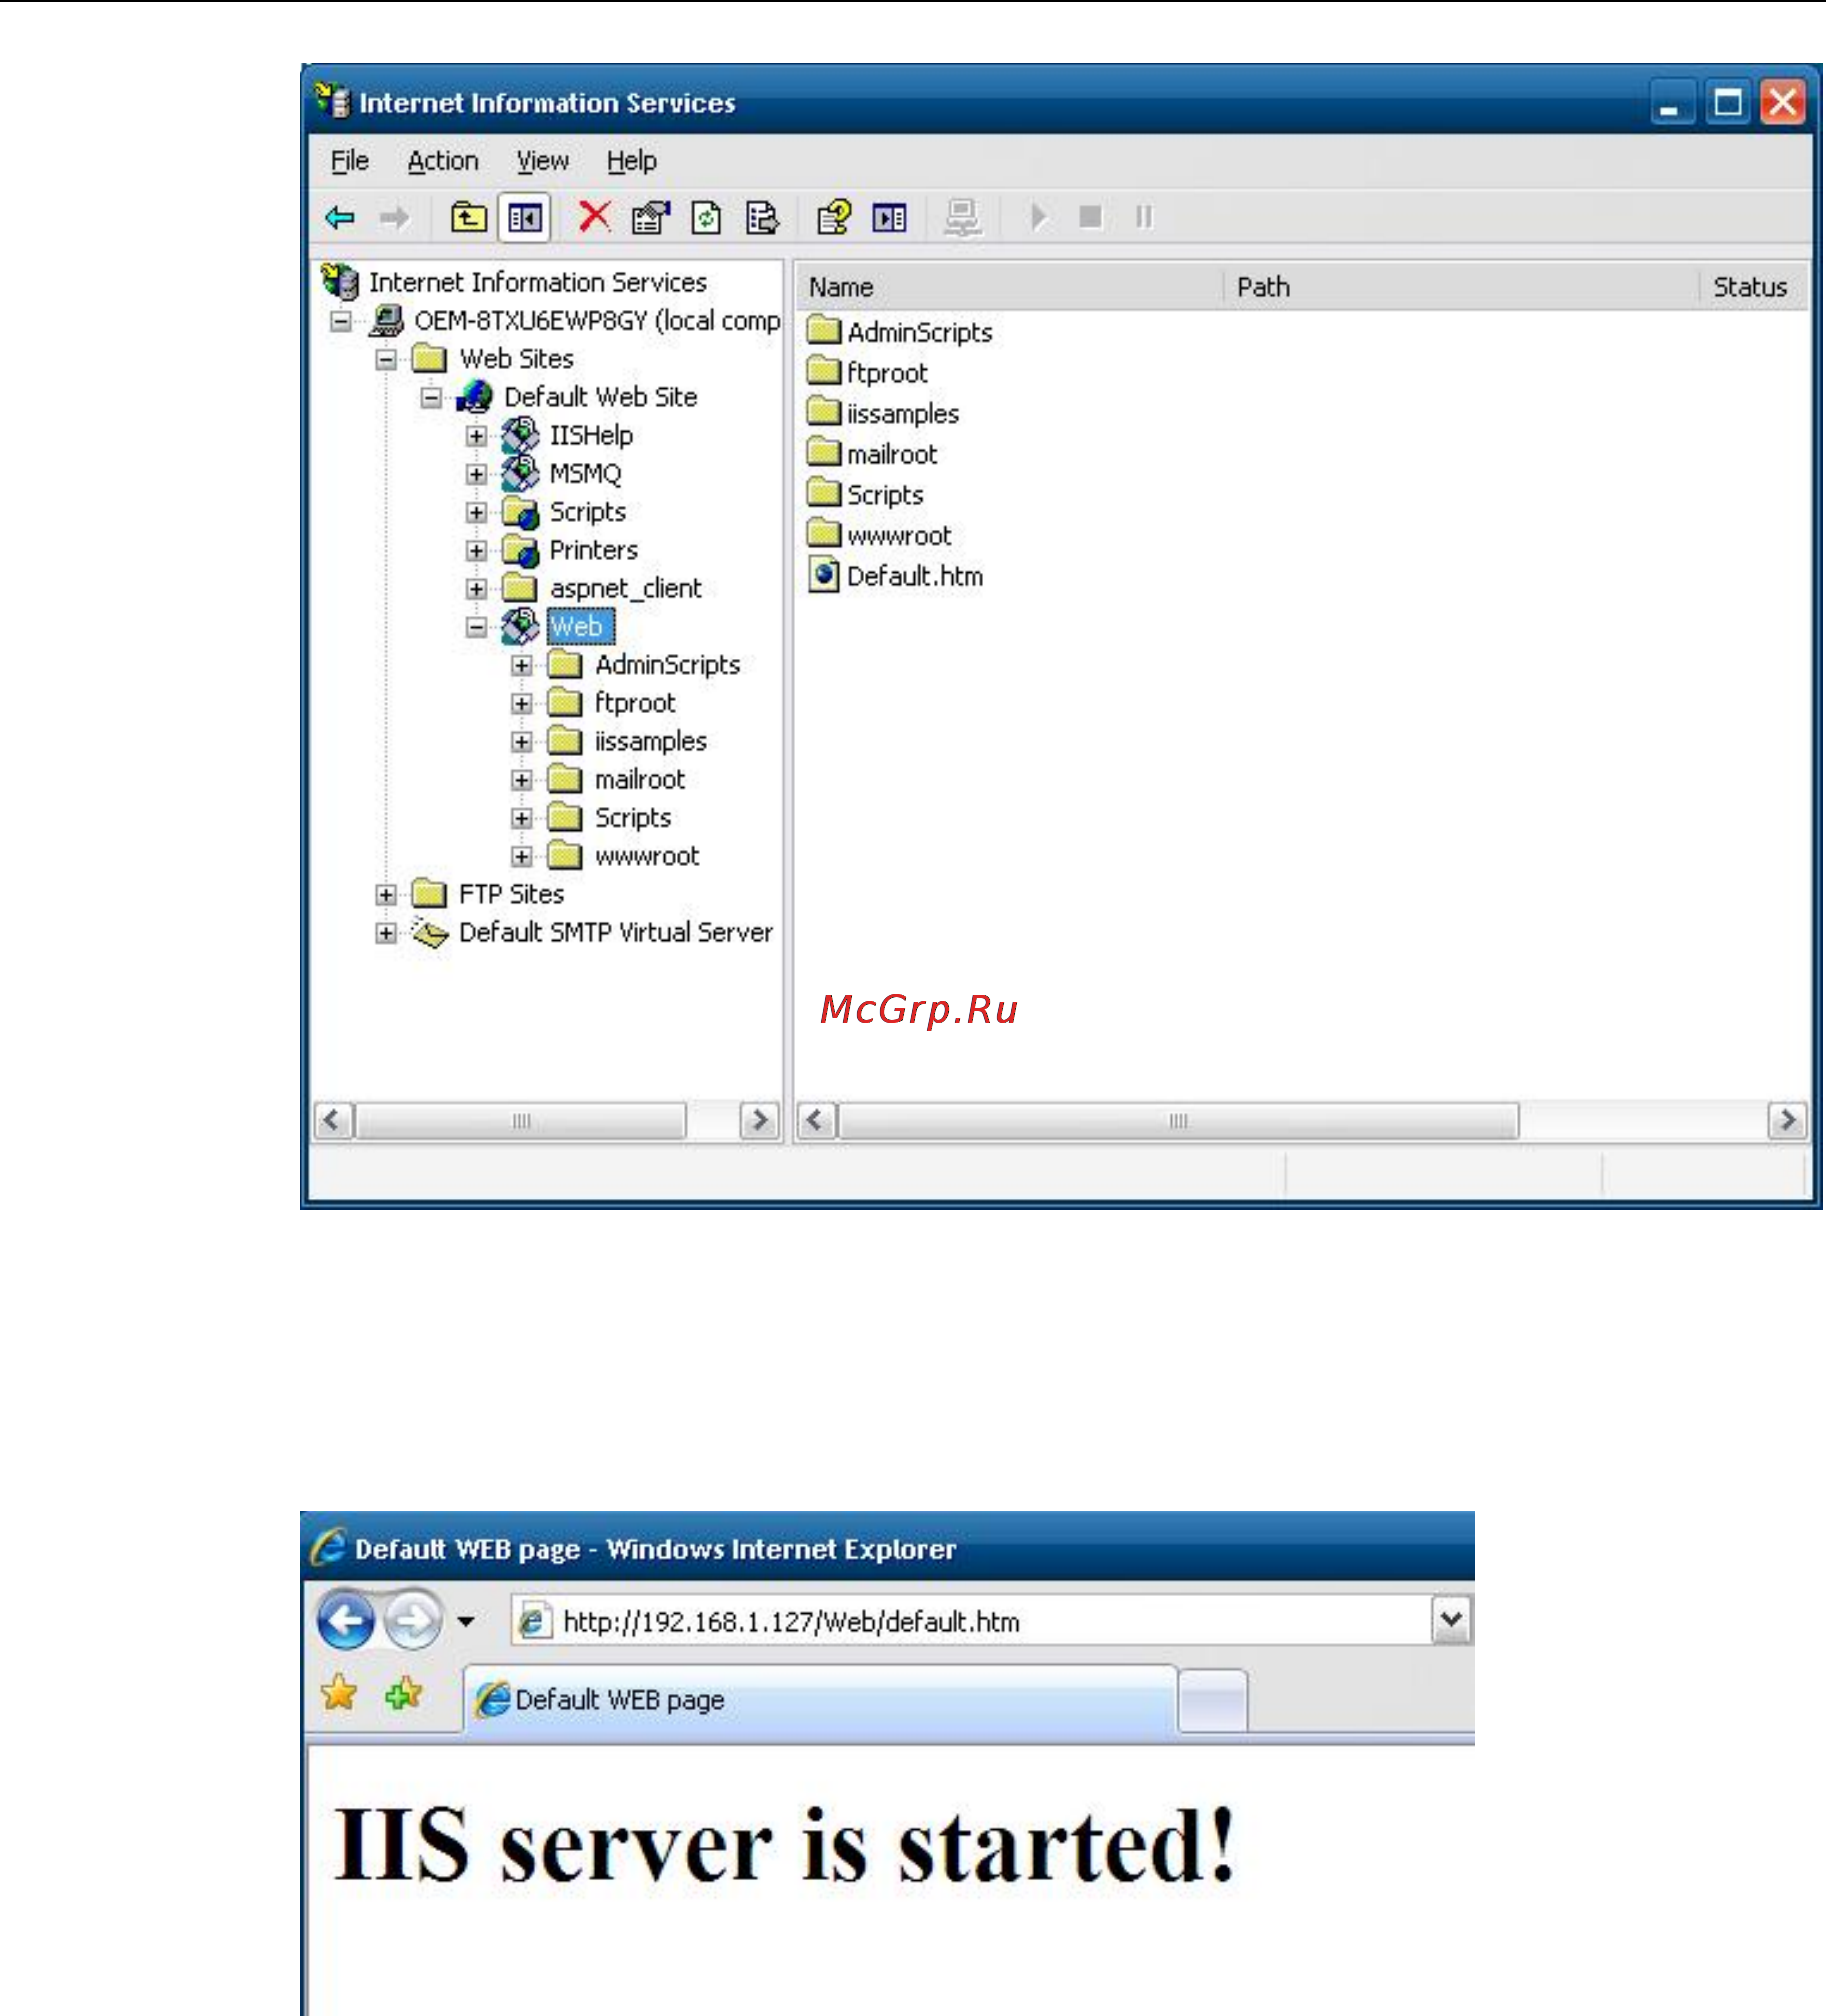Click the tree pane scroll left arrow

pyautogui.click(x=332, y=1121)
